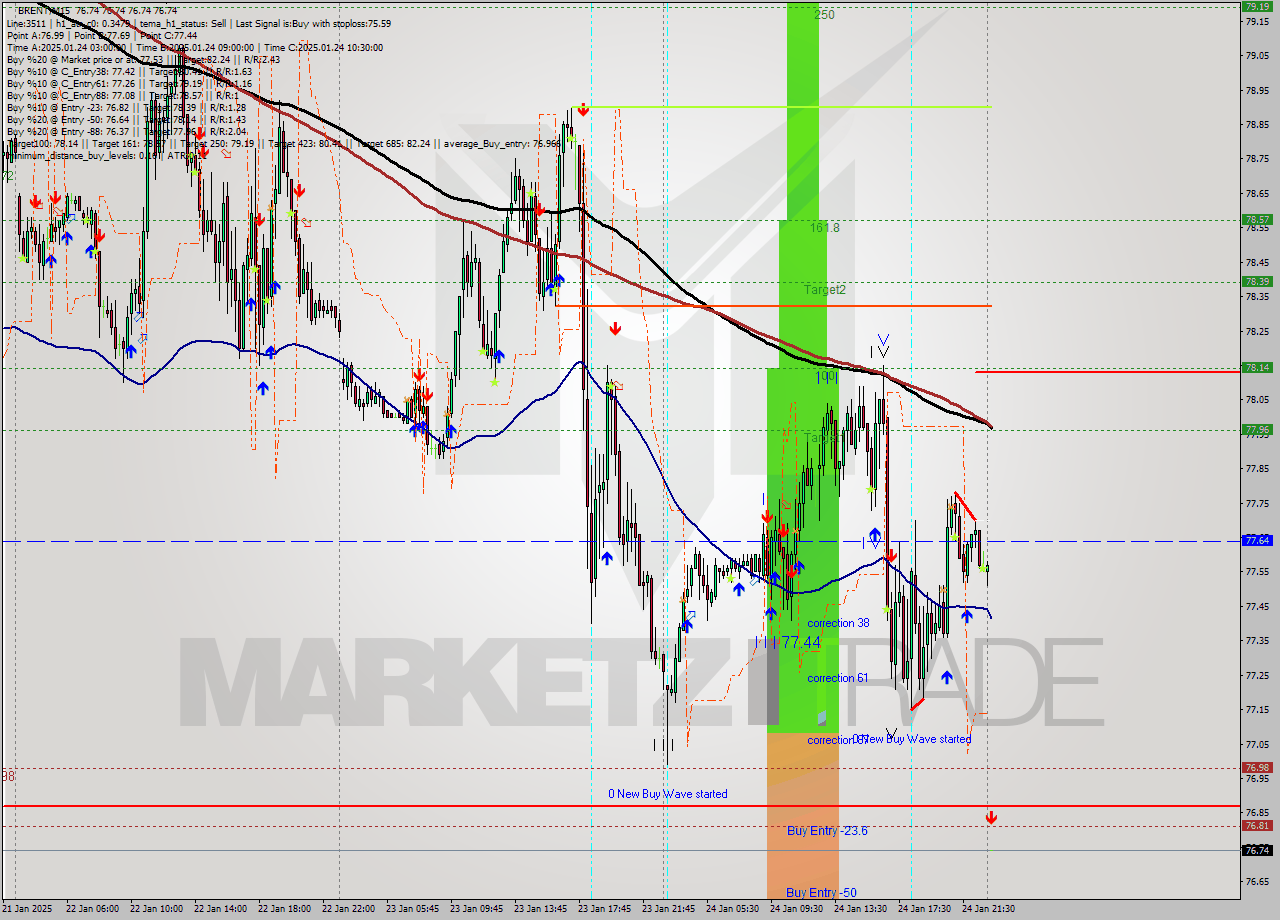Click the double-V marker above the 100 label

(x=883, y=346)
